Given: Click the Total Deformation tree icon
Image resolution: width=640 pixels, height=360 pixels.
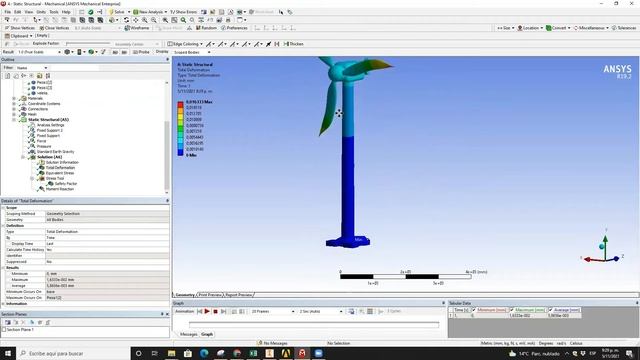Looking at the screenshot, I should coord(41,167).
